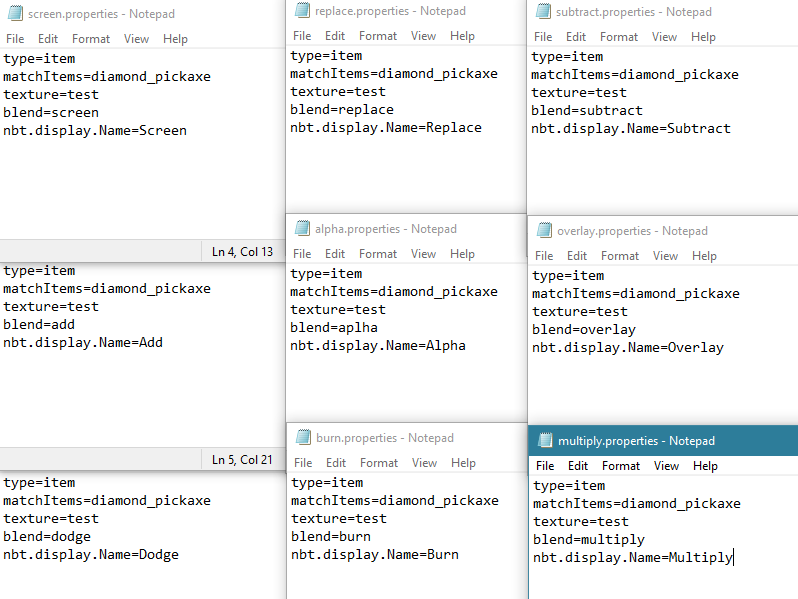Open Edit menu in screen.properties window
This screenshot has height=599, width=798.
pyautogui.click(x=48, y=39)
